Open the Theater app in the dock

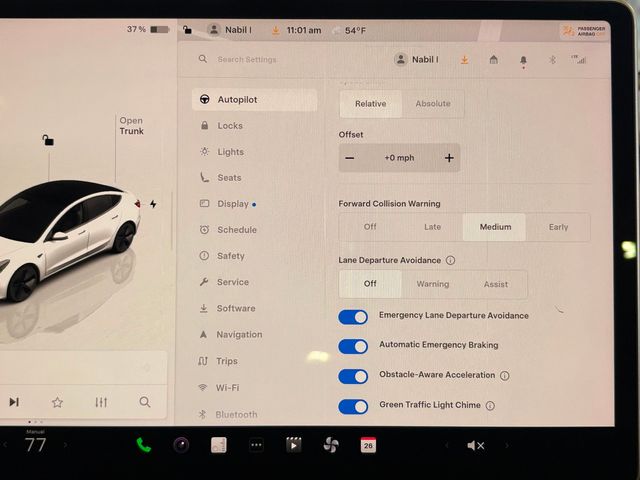tap(293, 445)
